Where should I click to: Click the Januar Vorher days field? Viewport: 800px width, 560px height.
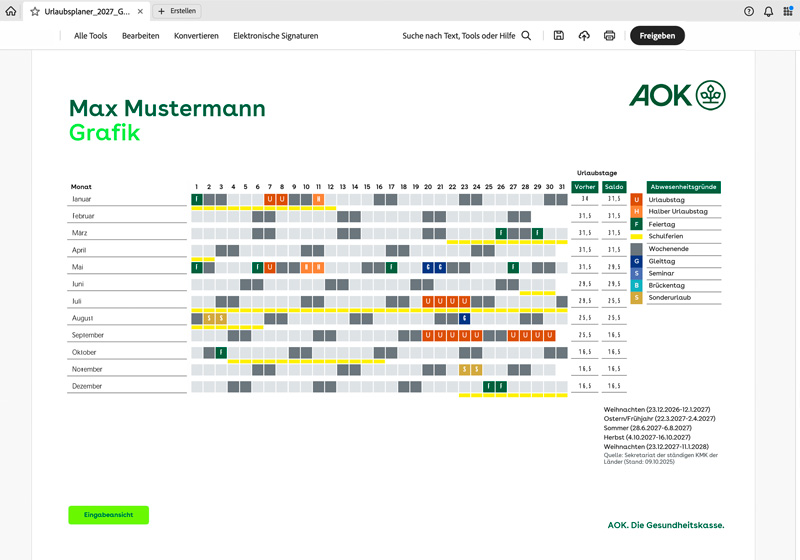584,199
